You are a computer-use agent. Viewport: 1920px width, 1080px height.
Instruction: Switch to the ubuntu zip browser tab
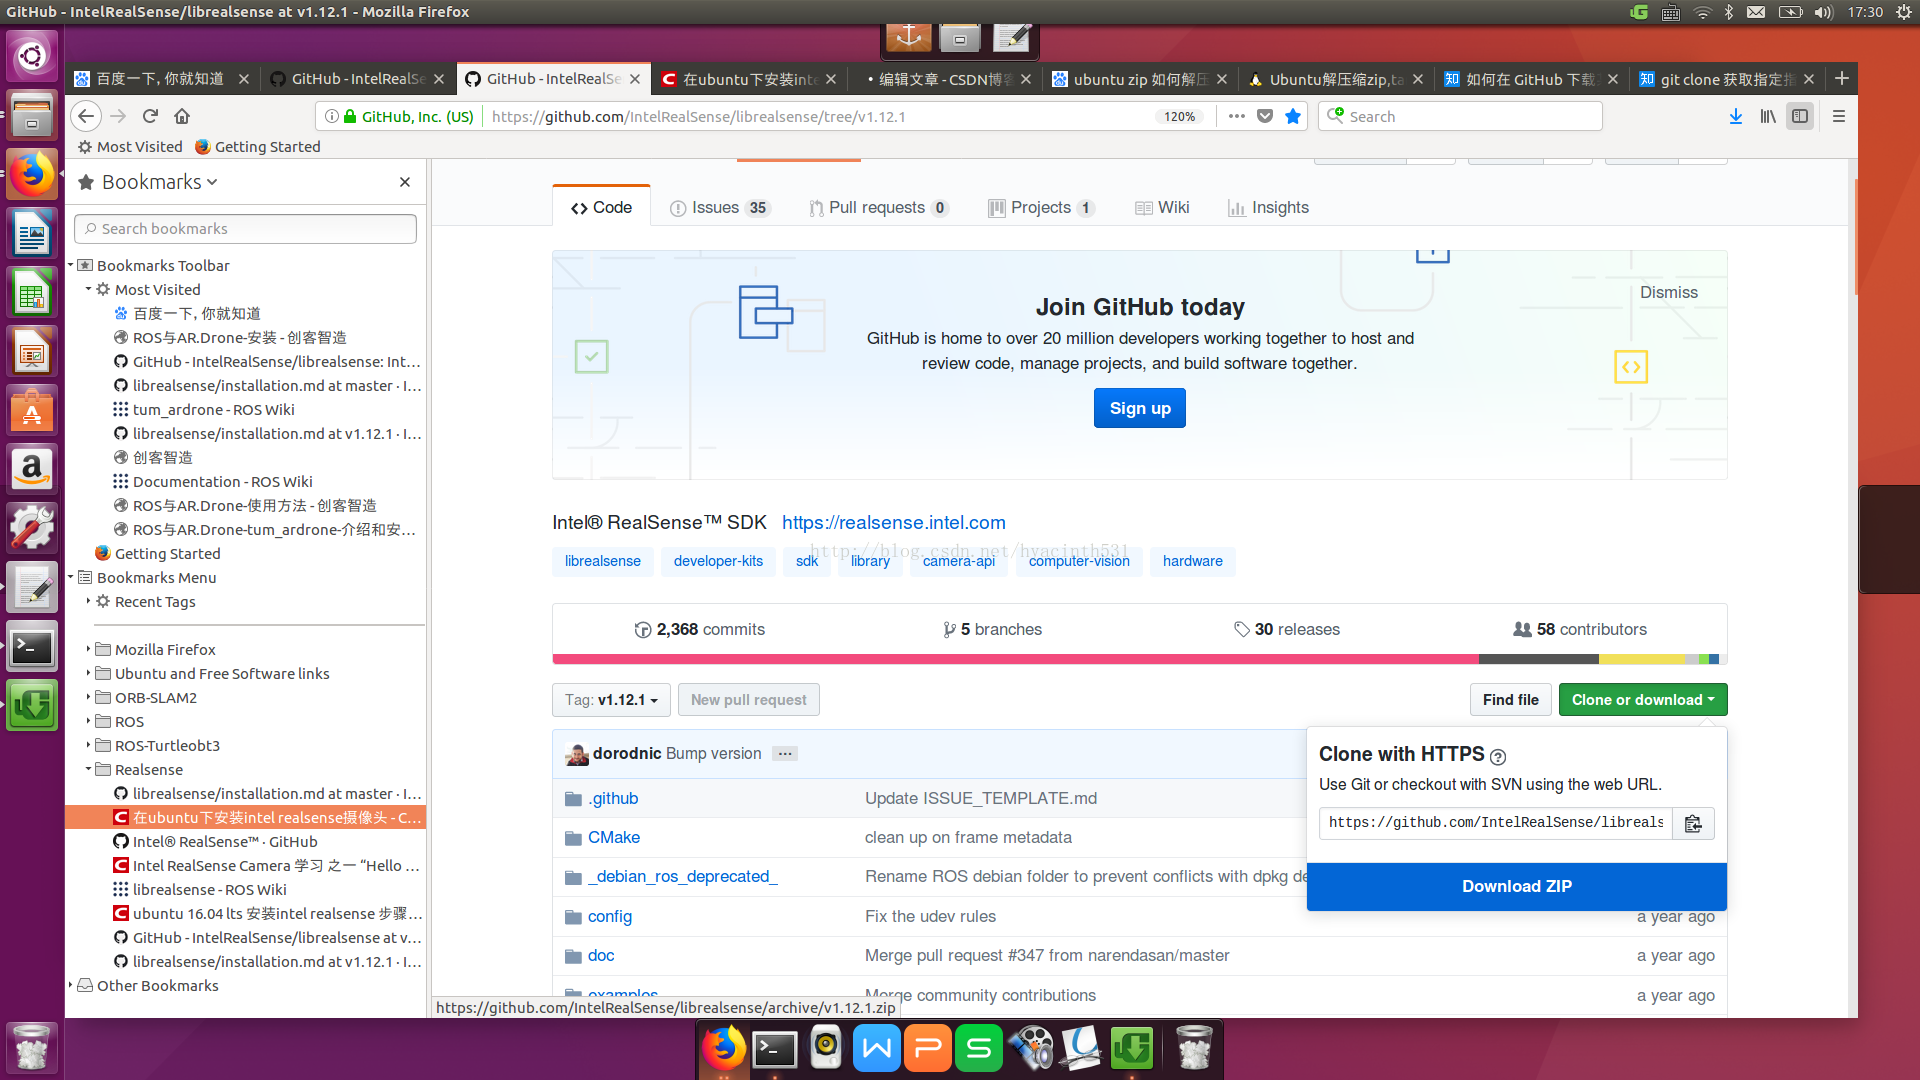(1140, 79)
